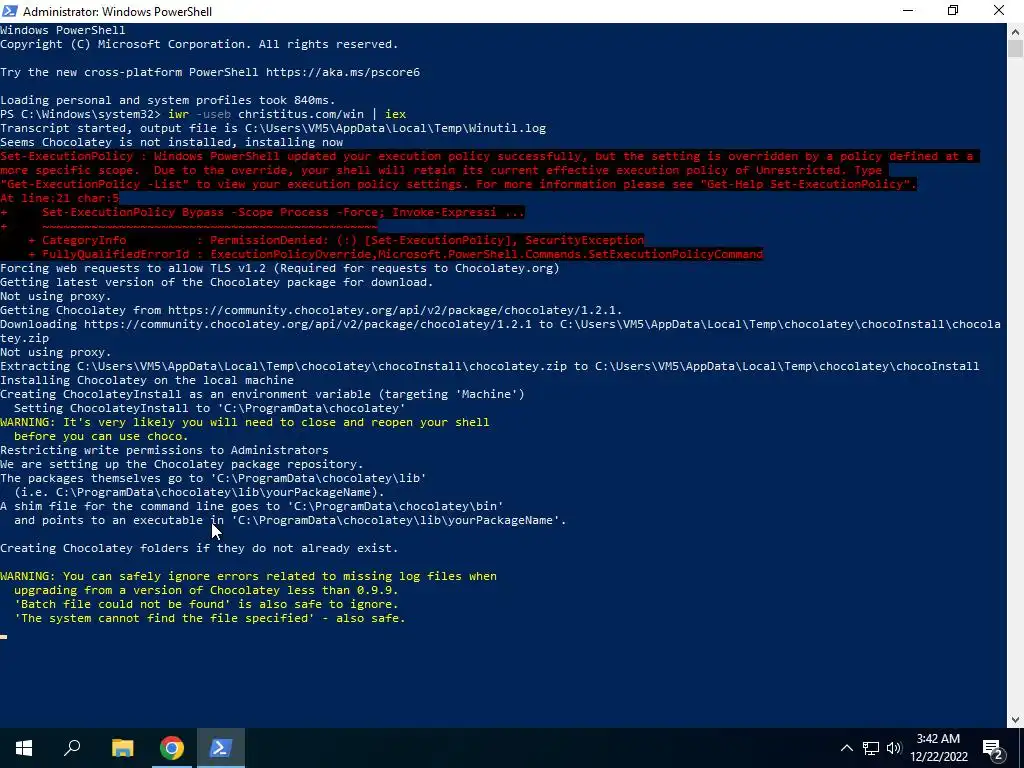Minimize the PowerShell window

pyautogui.click(x=908, y=11)
